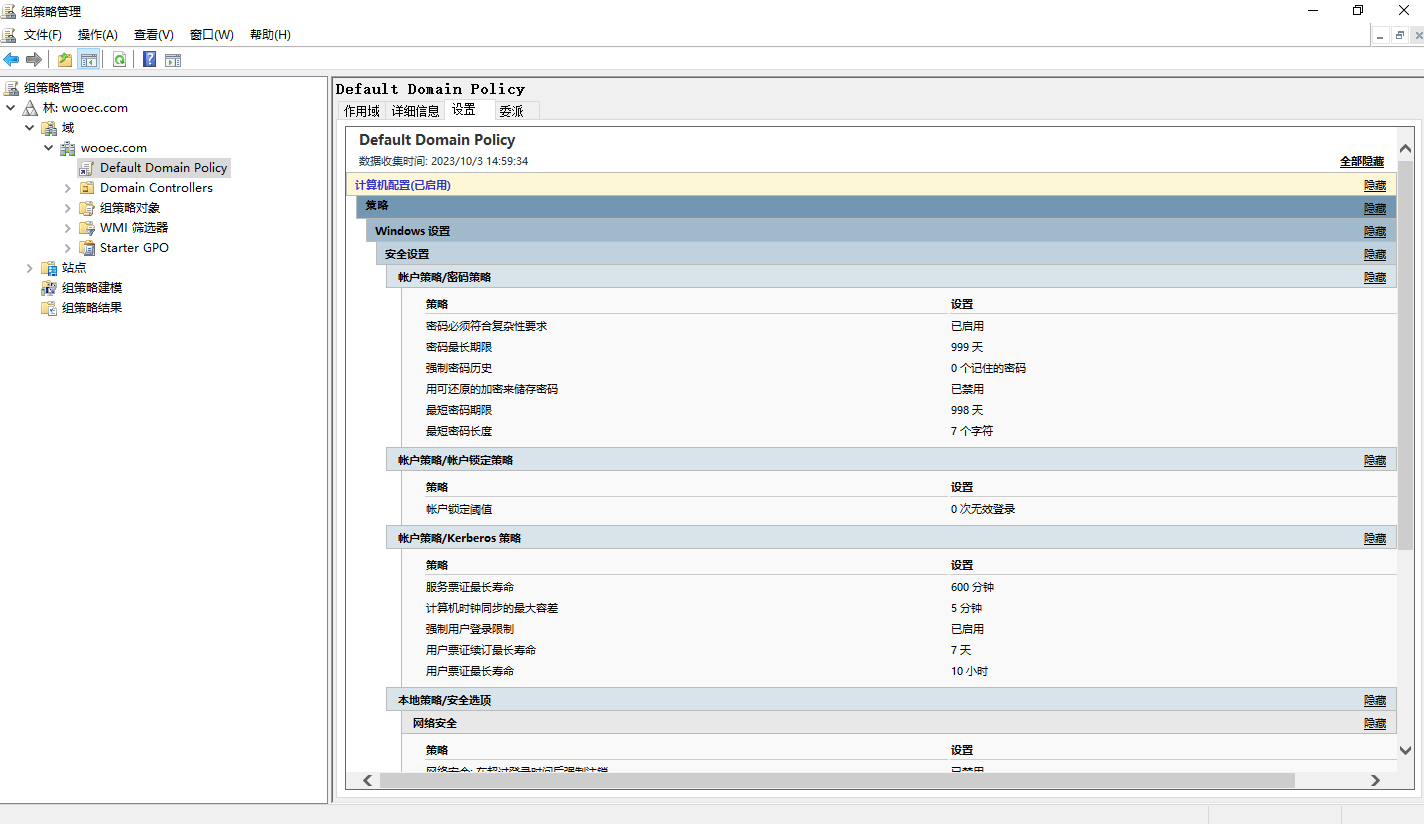Click the modeling icon beside 组策略建模

(x=49, y=287)
